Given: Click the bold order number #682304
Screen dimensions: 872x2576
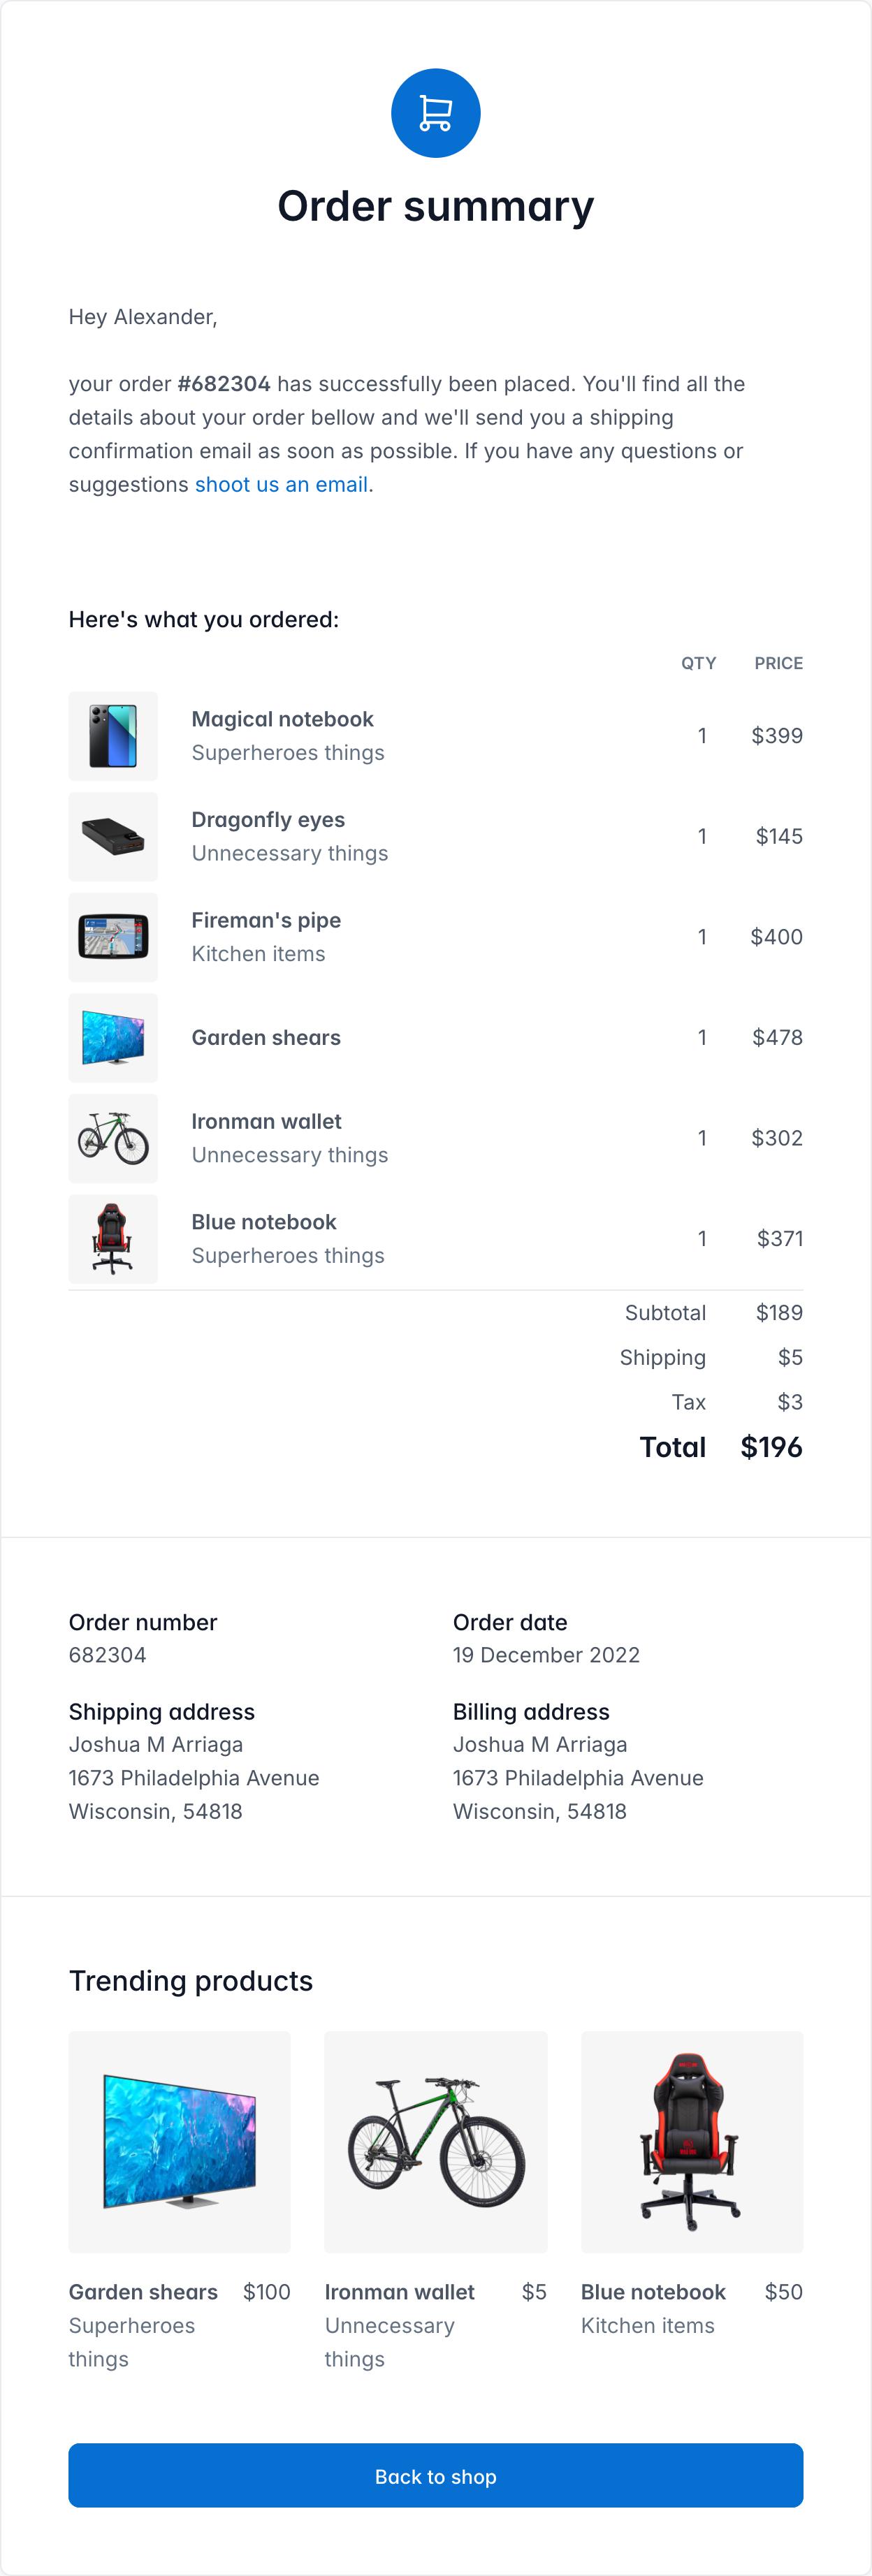Looking at the screenshot, I should 224,384.
